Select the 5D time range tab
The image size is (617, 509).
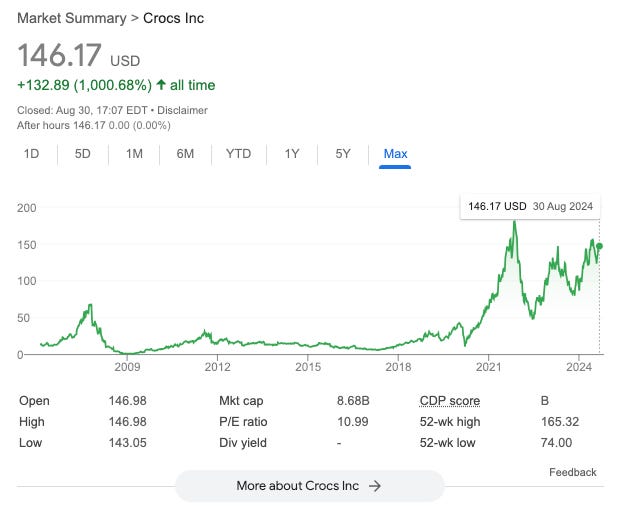point(83,154)
